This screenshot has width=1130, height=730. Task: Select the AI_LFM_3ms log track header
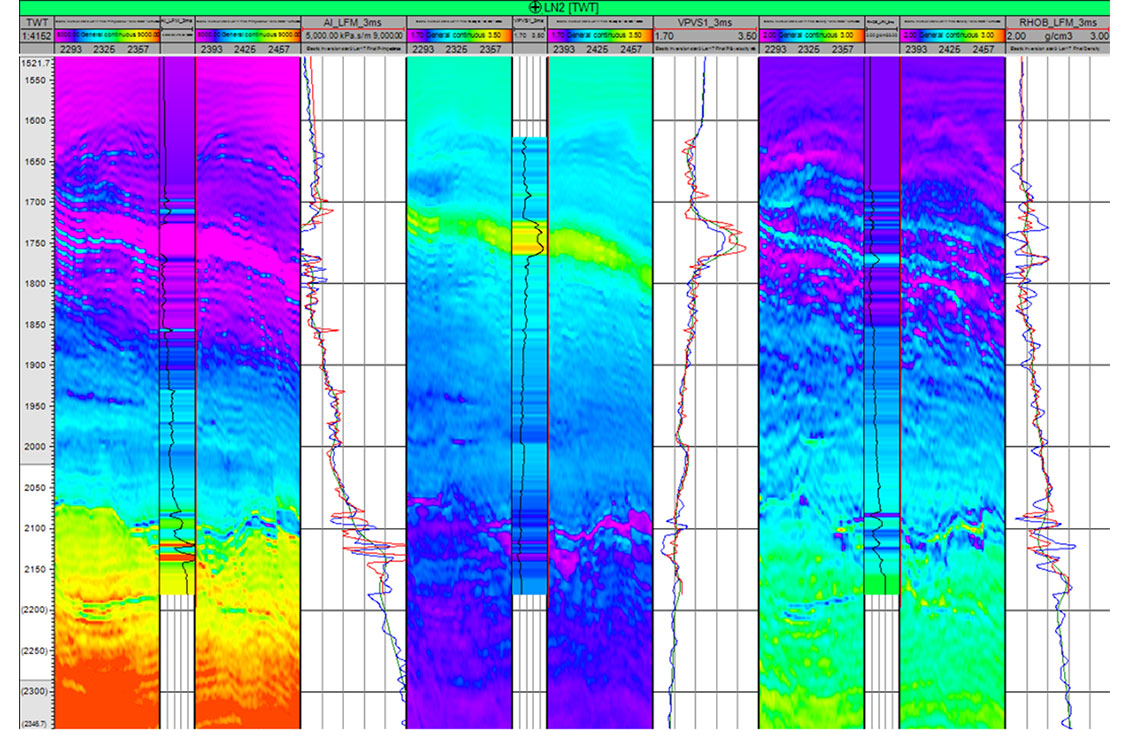[354, 21]
